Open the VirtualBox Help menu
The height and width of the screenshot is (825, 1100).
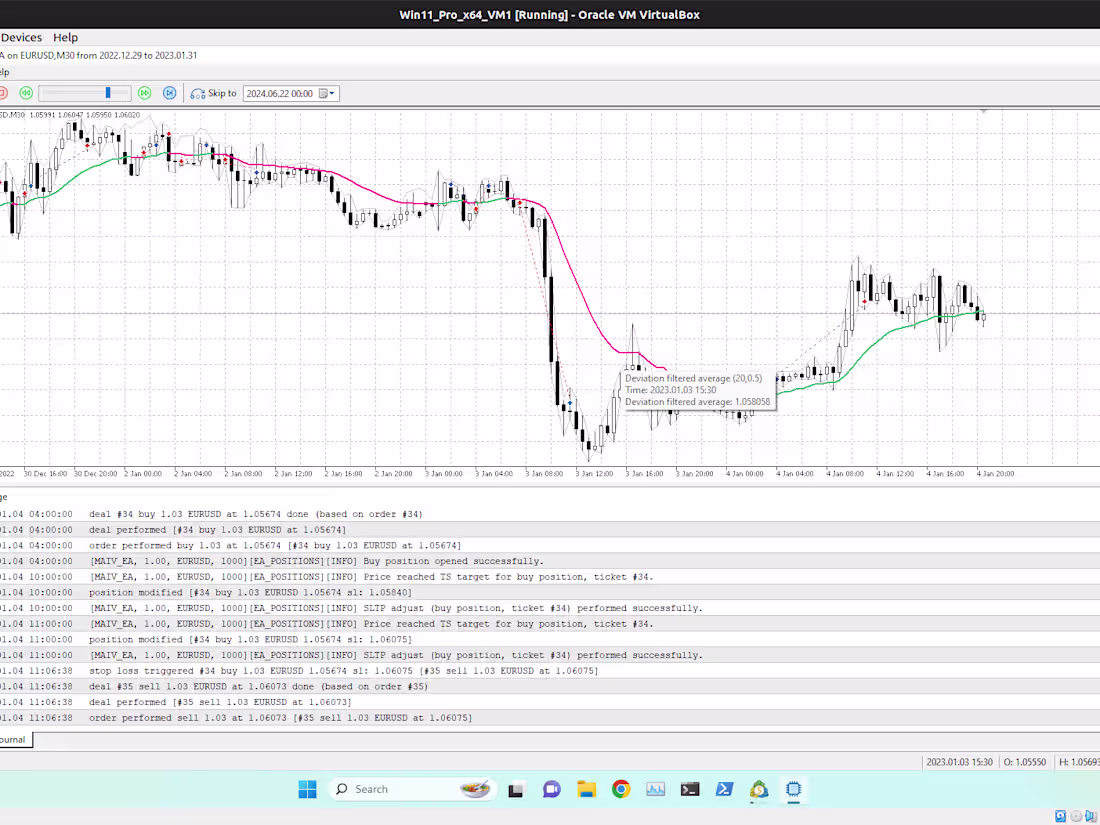click(x=65, y=37)
